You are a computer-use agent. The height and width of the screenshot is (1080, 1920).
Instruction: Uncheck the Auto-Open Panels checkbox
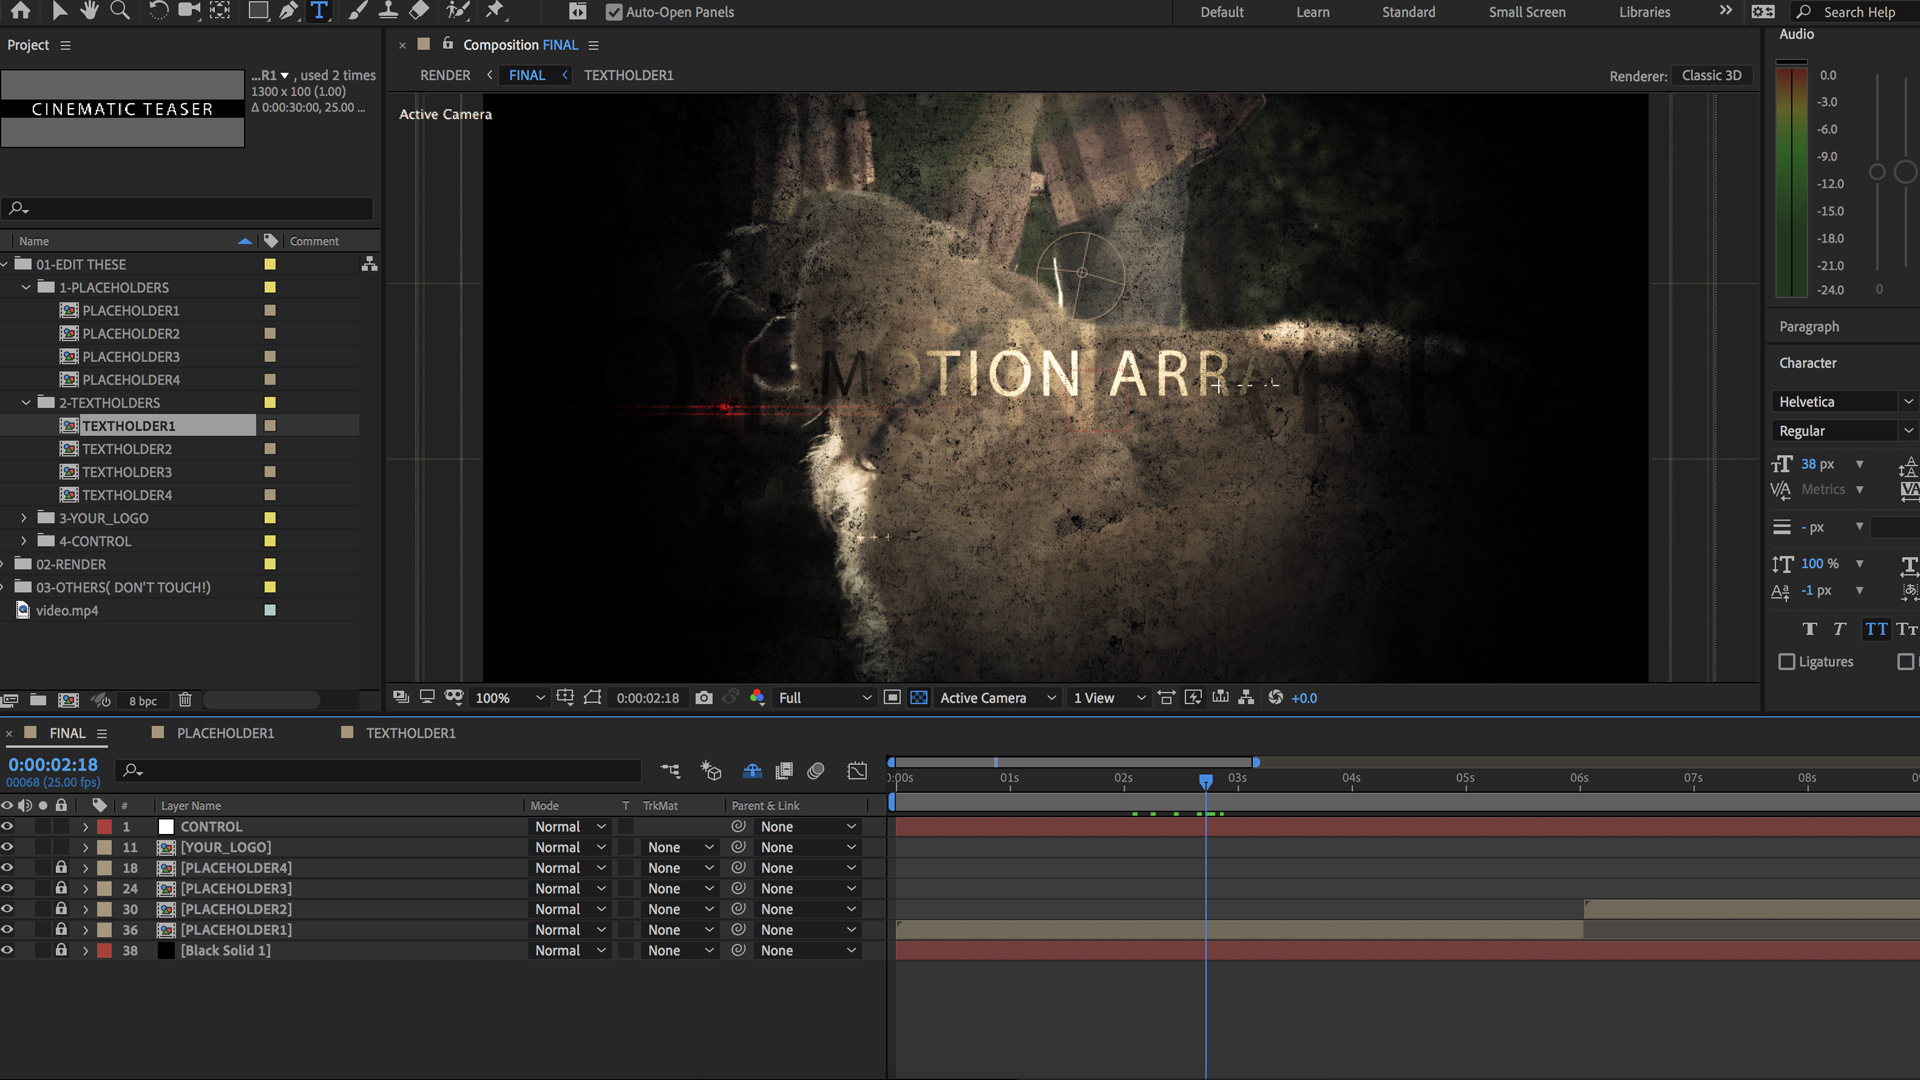point(613,12)
